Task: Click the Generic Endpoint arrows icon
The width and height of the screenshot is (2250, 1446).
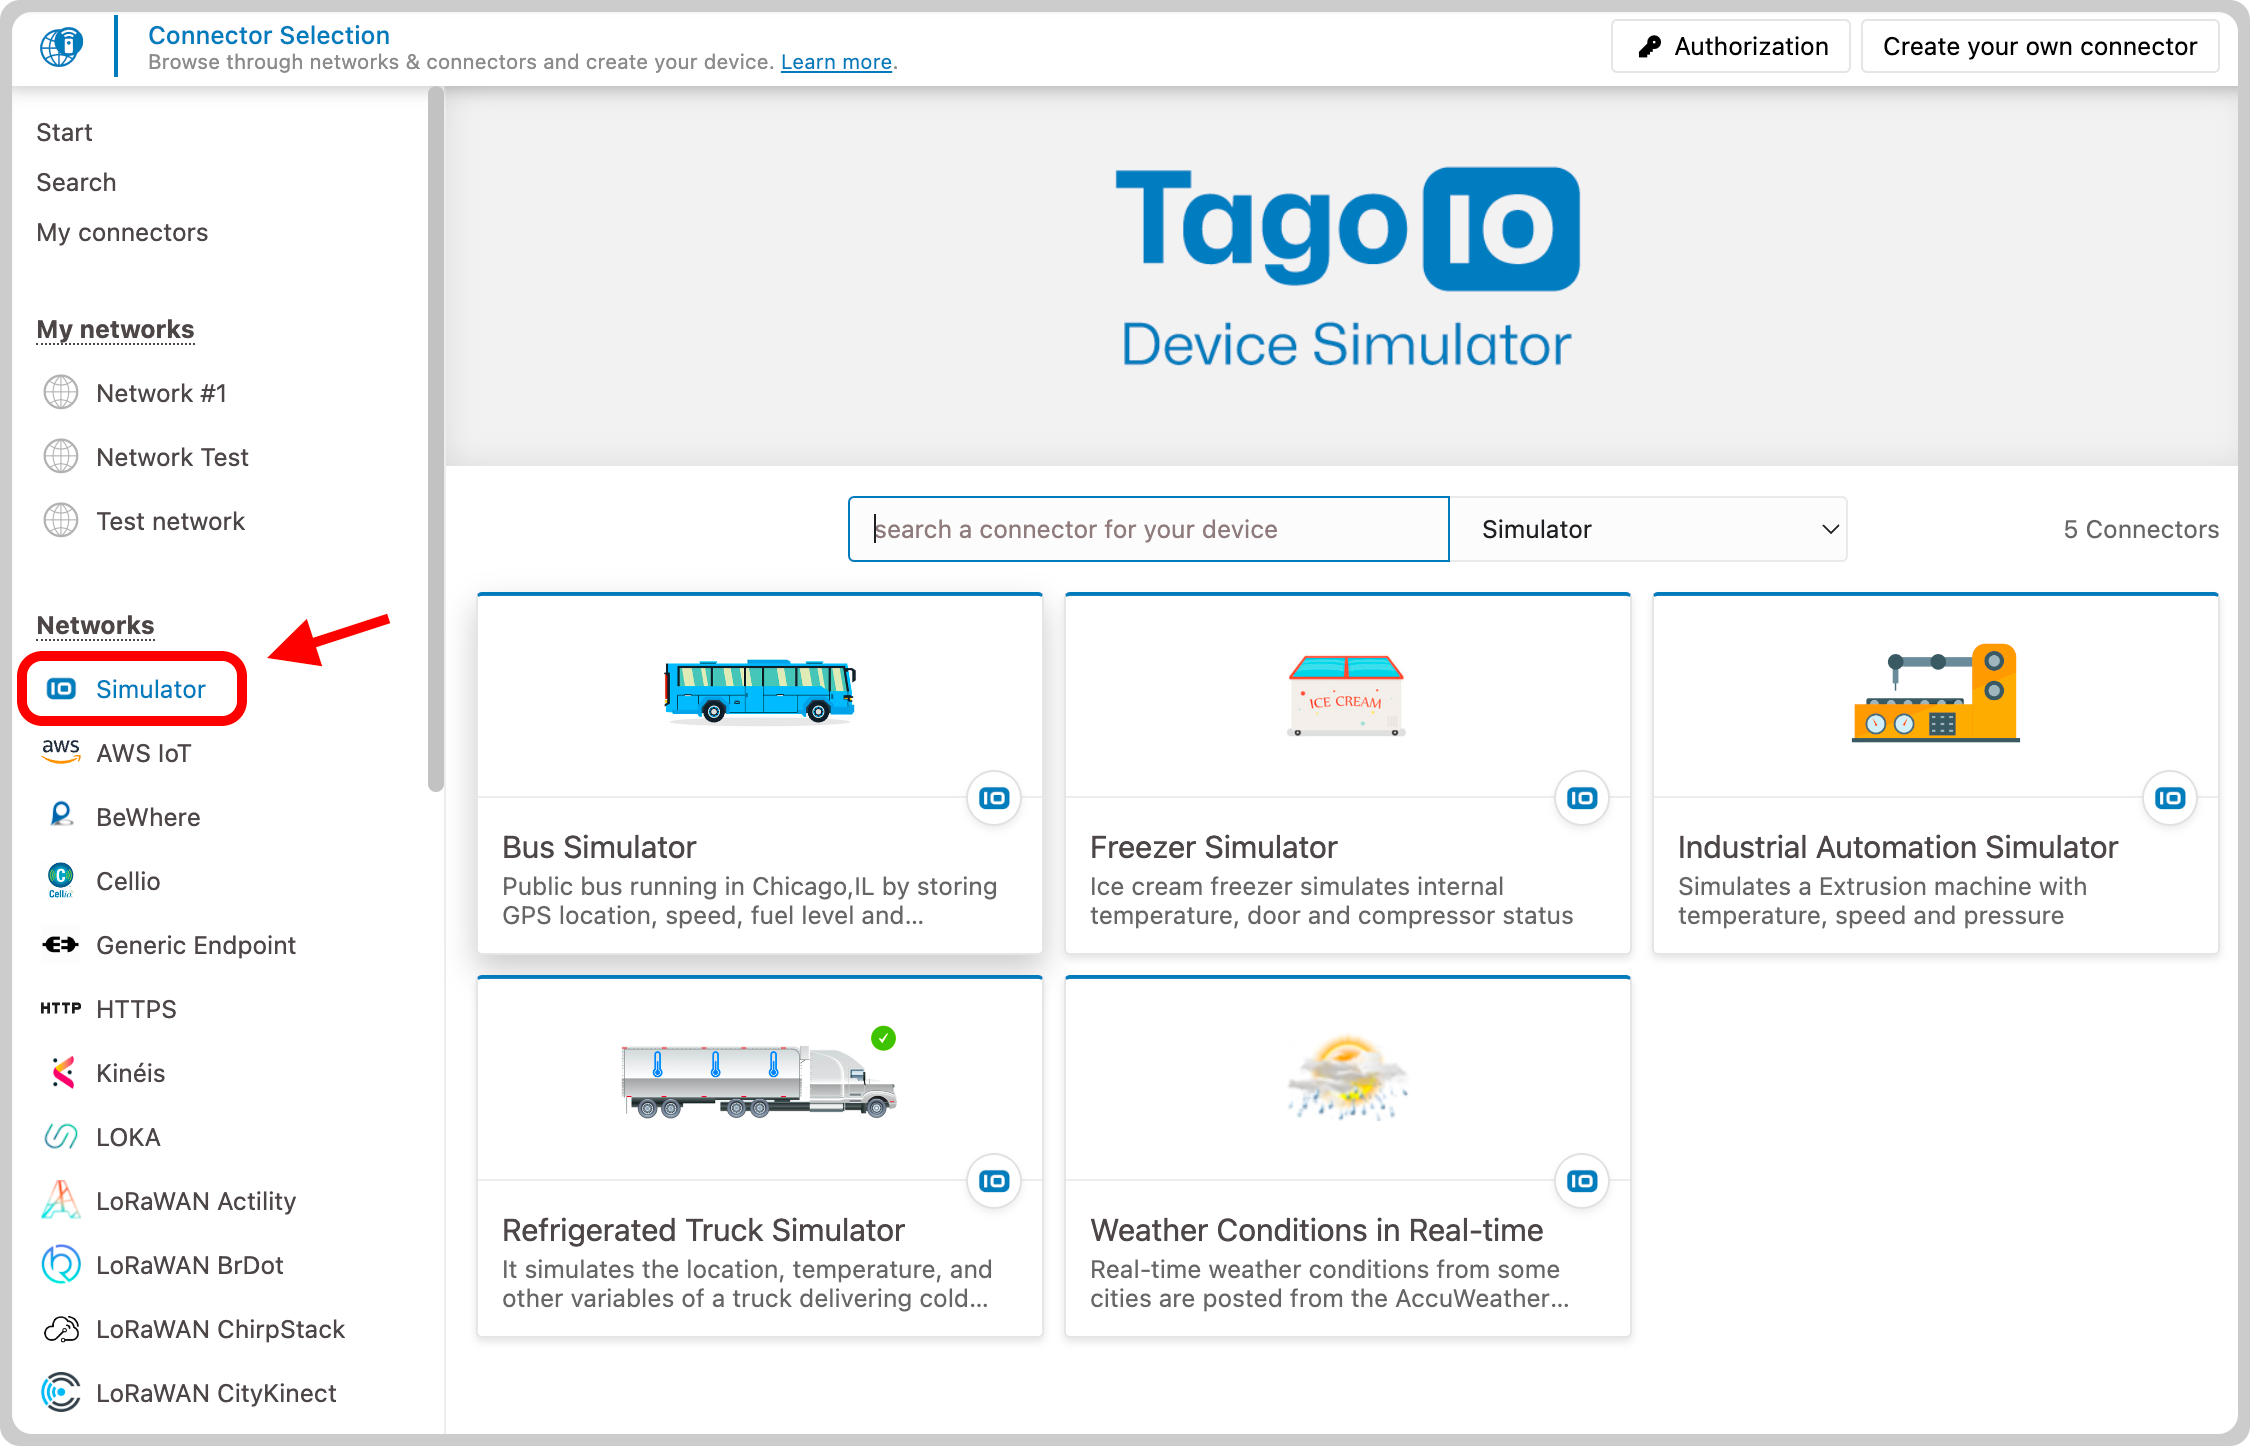Action: [x=61, y=944]
